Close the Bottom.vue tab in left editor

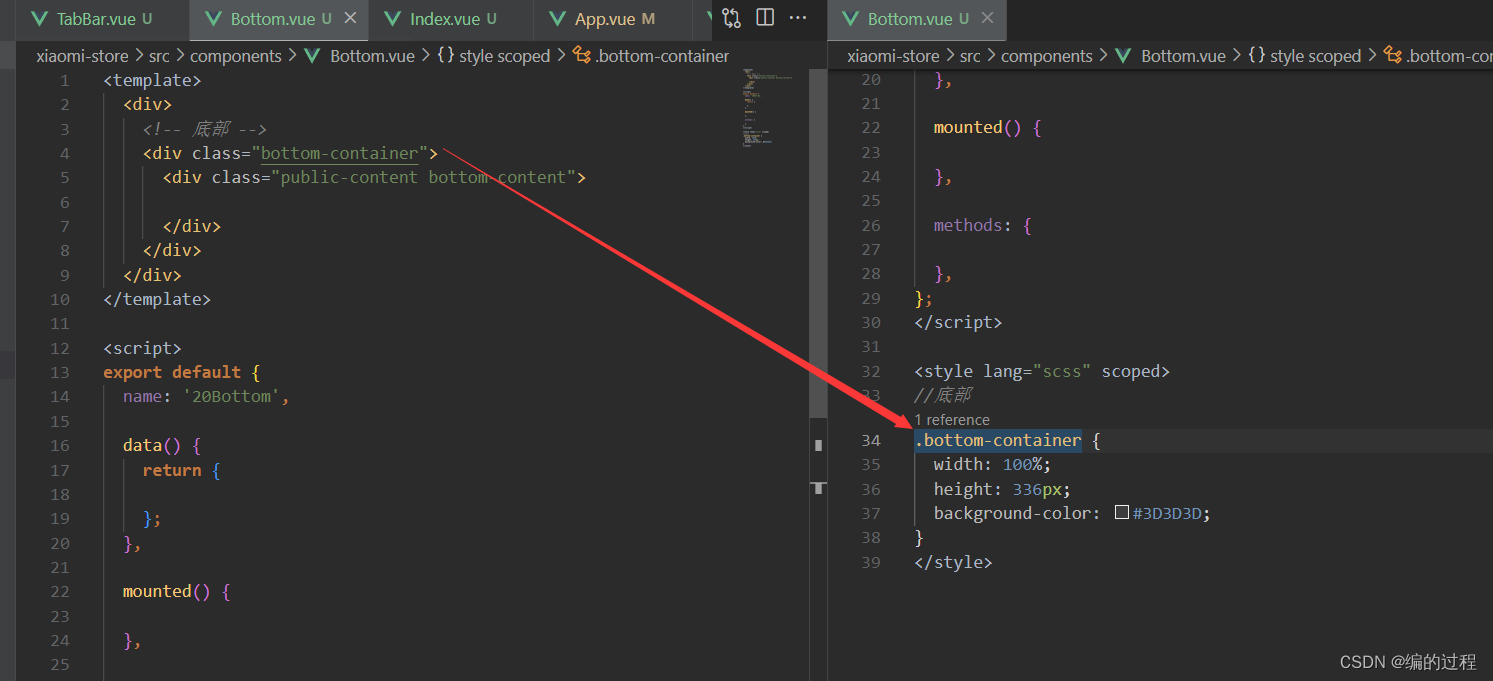click(350, 18)
